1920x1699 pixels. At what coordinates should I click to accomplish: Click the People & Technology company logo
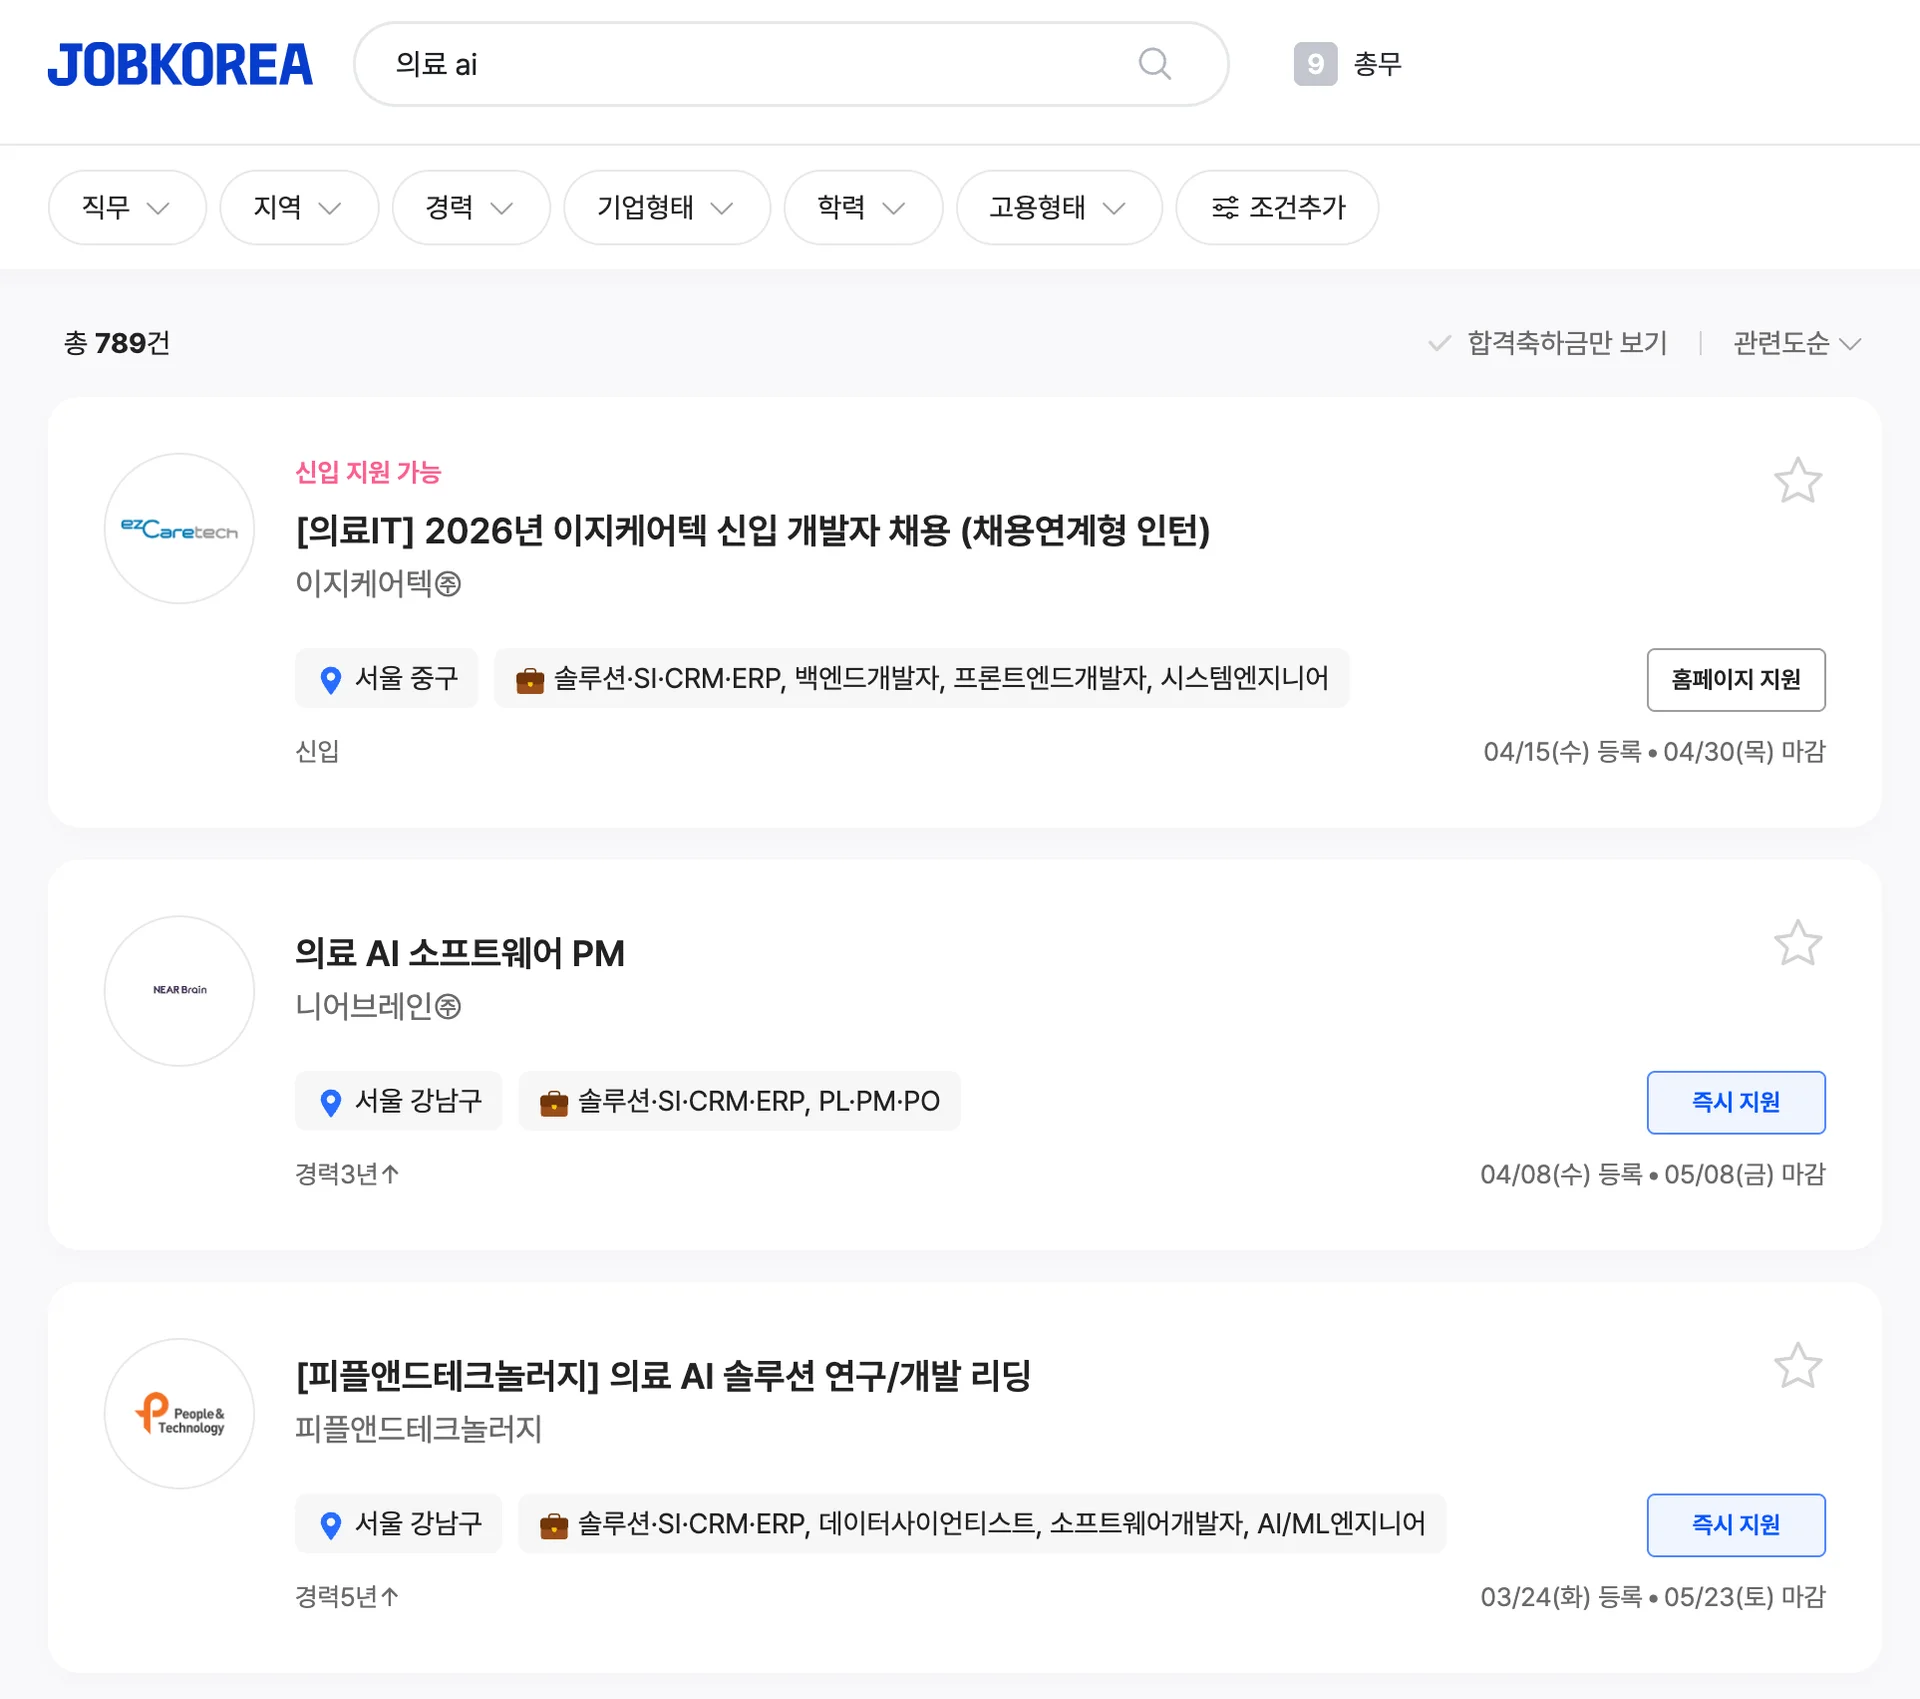pos(179,1413)
